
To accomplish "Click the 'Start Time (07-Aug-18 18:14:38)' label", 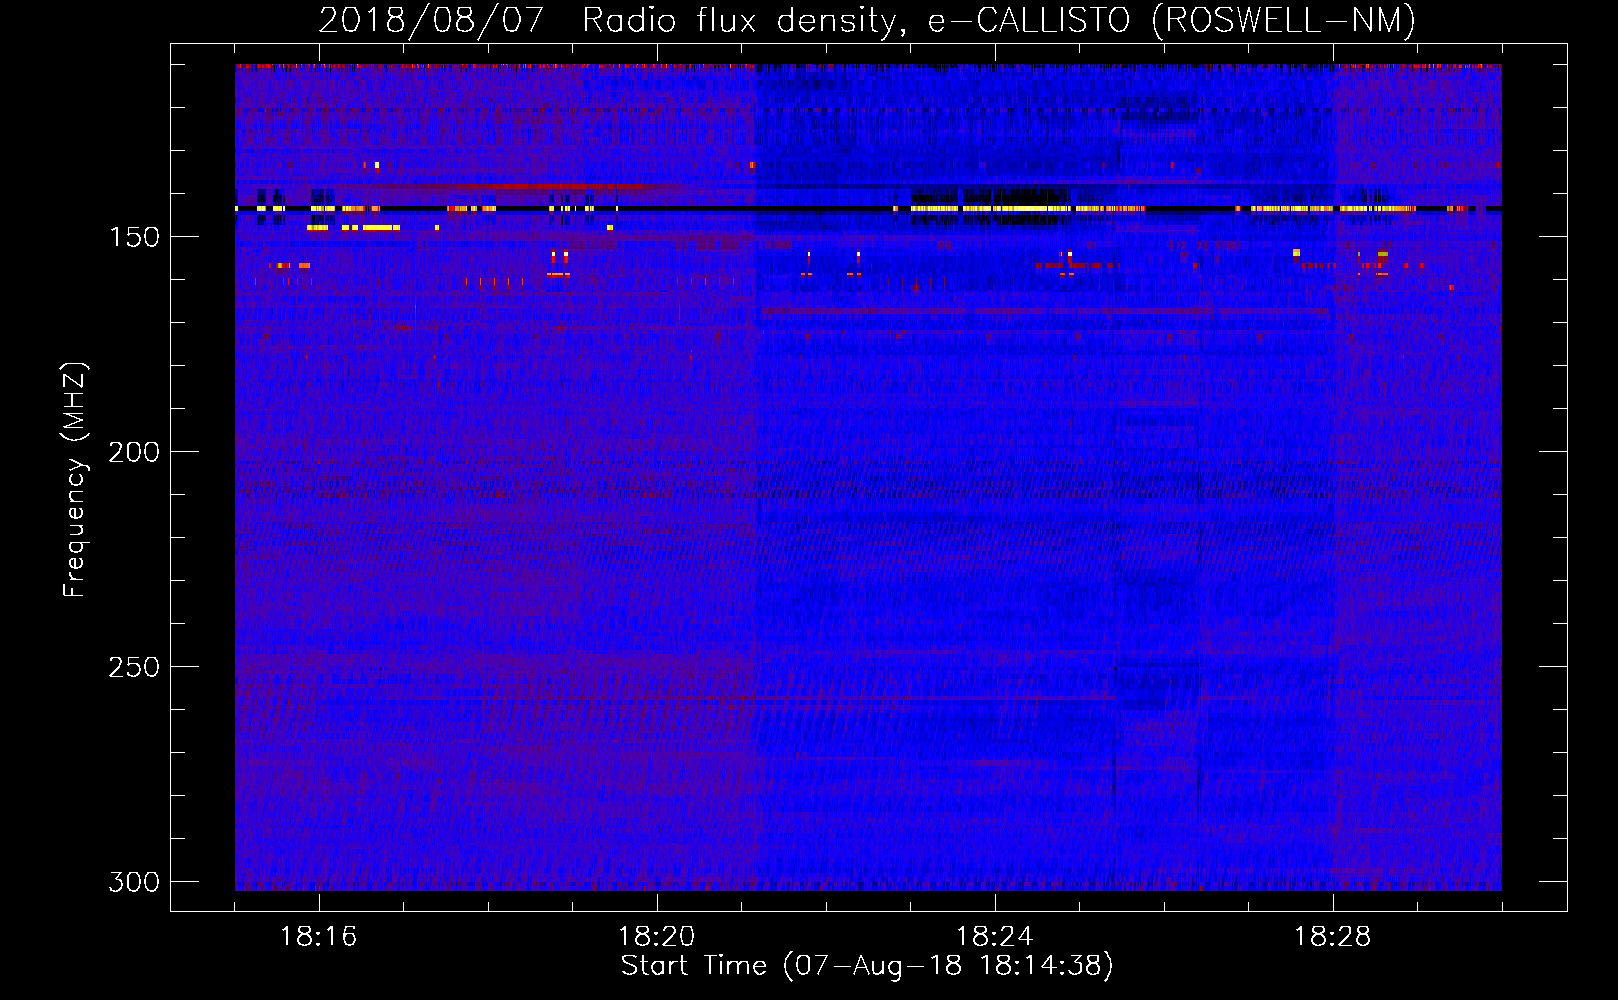I will [x=867, y=966].
